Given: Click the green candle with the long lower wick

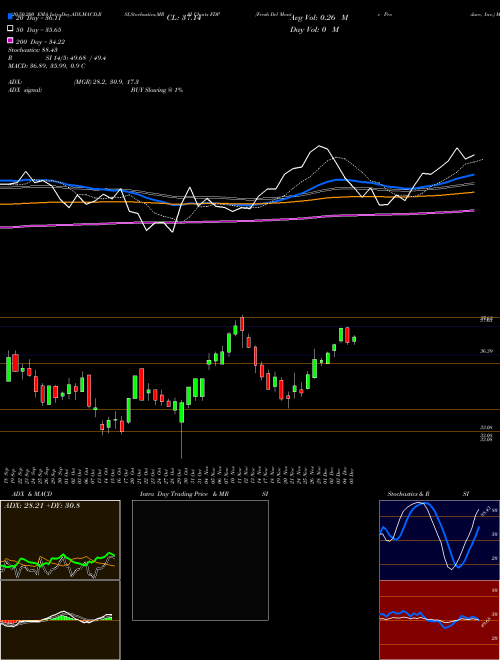Looking at the screenshot, I should (x=181, y=412).
